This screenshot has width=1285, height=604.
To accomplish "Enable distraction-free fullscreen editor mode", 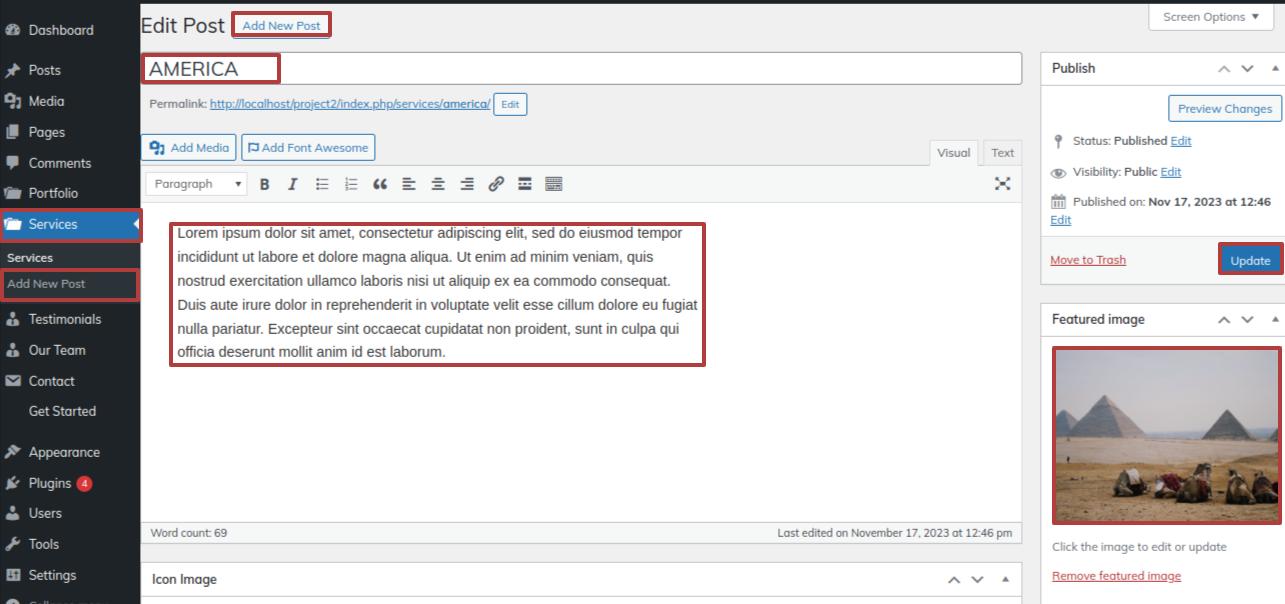I will [x=1002, y=184].
